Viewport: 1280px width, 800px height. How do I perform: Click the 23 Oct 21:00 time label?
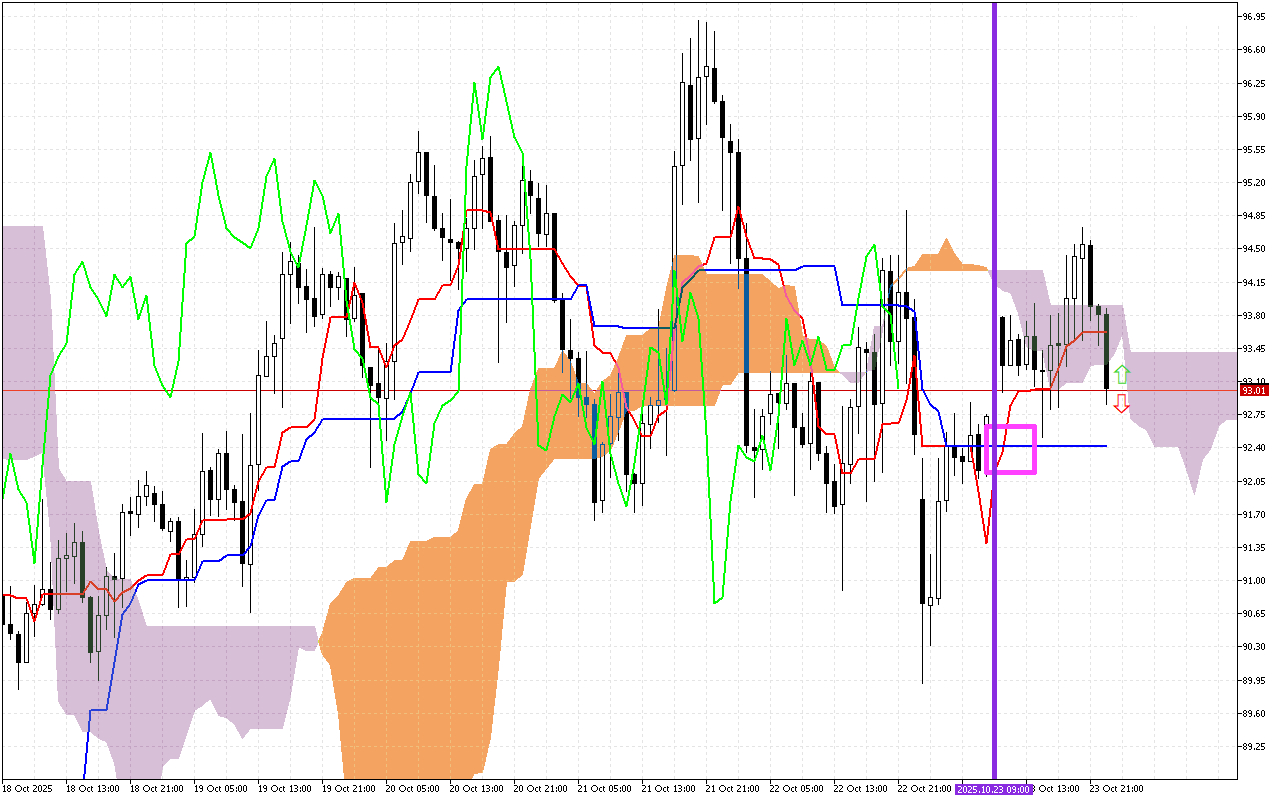pos(1116,789)
